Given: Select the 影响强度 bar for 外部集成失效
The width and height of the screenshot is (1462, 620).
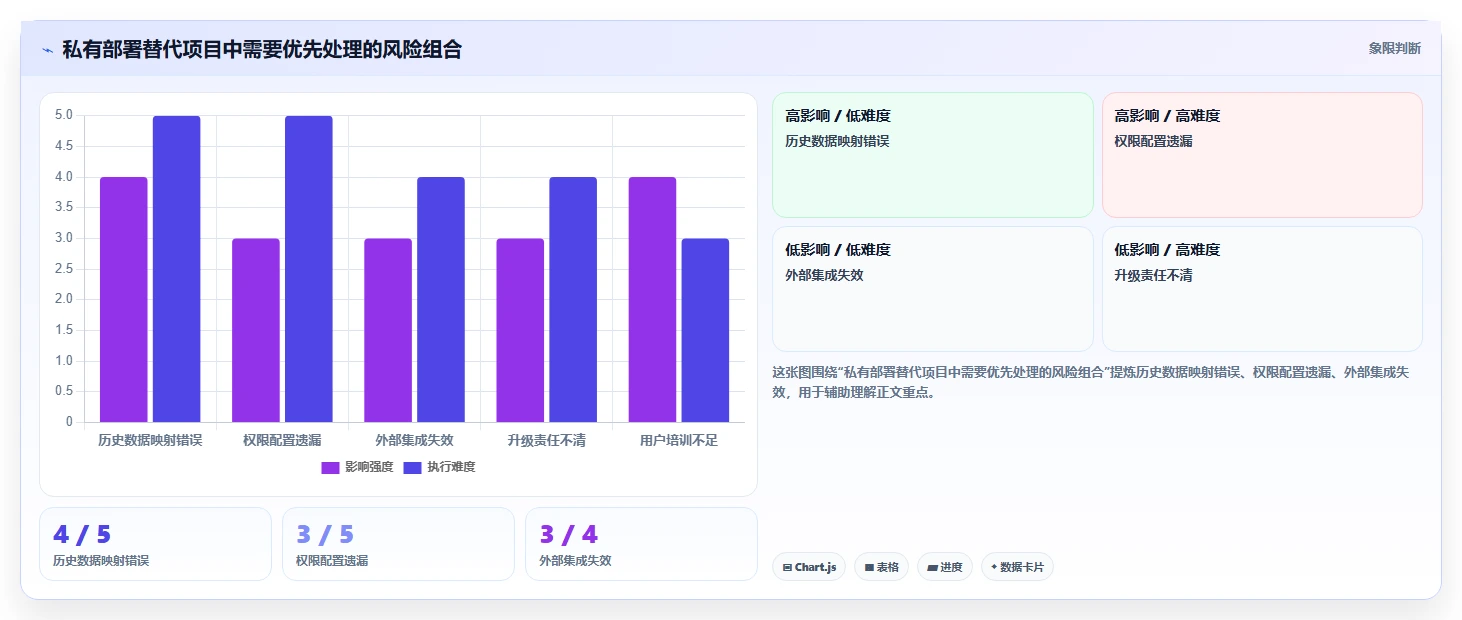Looking at the screenshot, I should tap(388, 330).
